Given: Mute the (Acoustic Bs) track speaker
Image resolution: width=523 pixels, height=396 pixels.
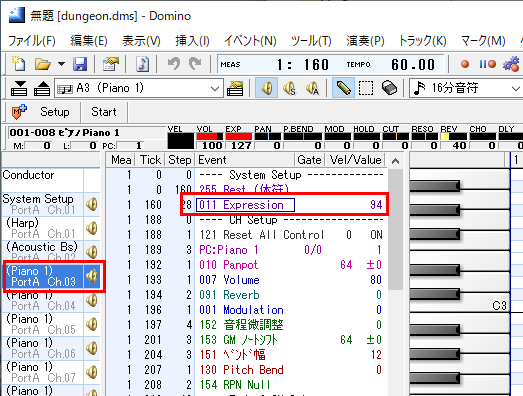Looking at the screenshot, I should click(x=92, y=252).
